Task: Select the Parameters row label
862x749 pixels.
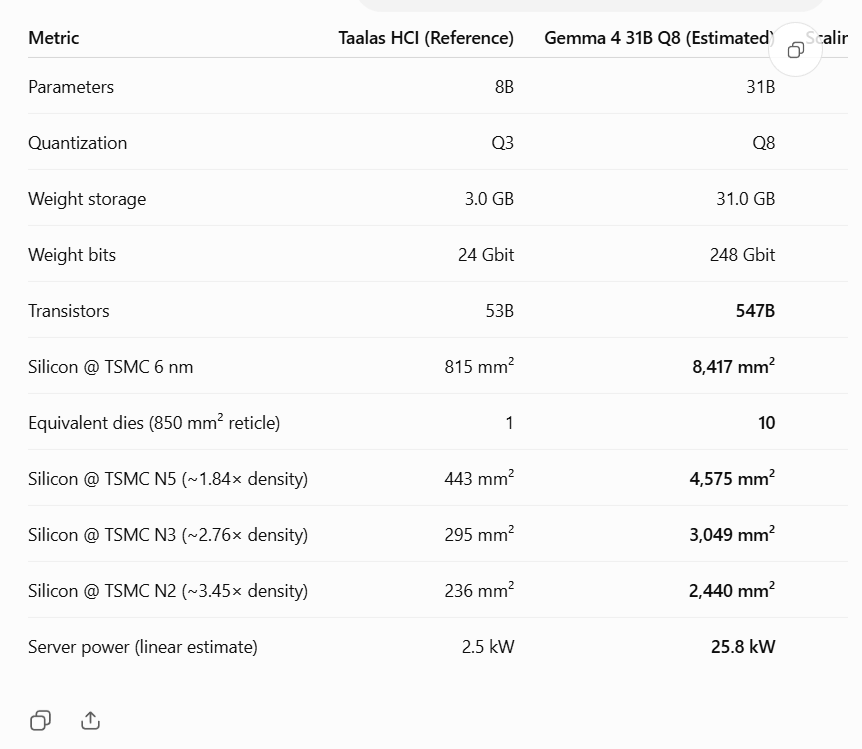Action: 71,87
